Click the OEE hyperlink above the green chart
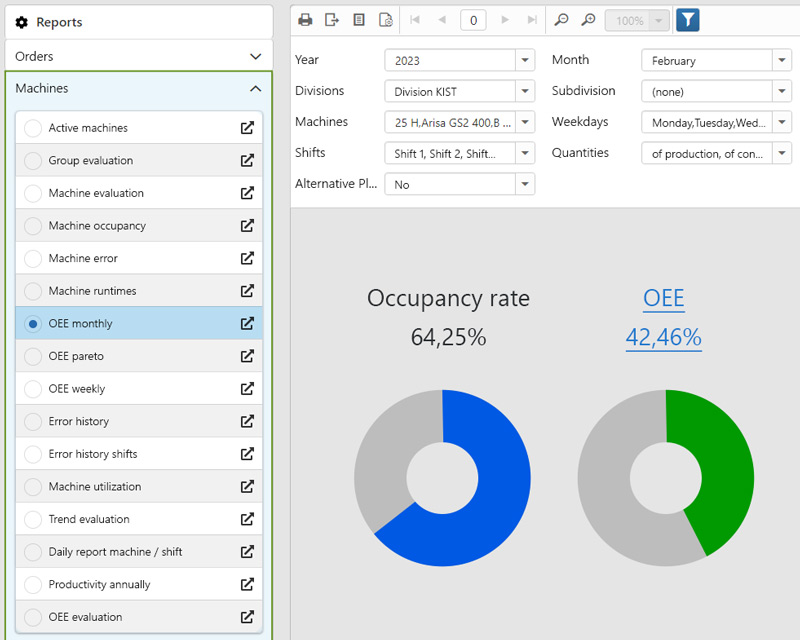Viewport: 800px width, 640px height. point(664,296)
